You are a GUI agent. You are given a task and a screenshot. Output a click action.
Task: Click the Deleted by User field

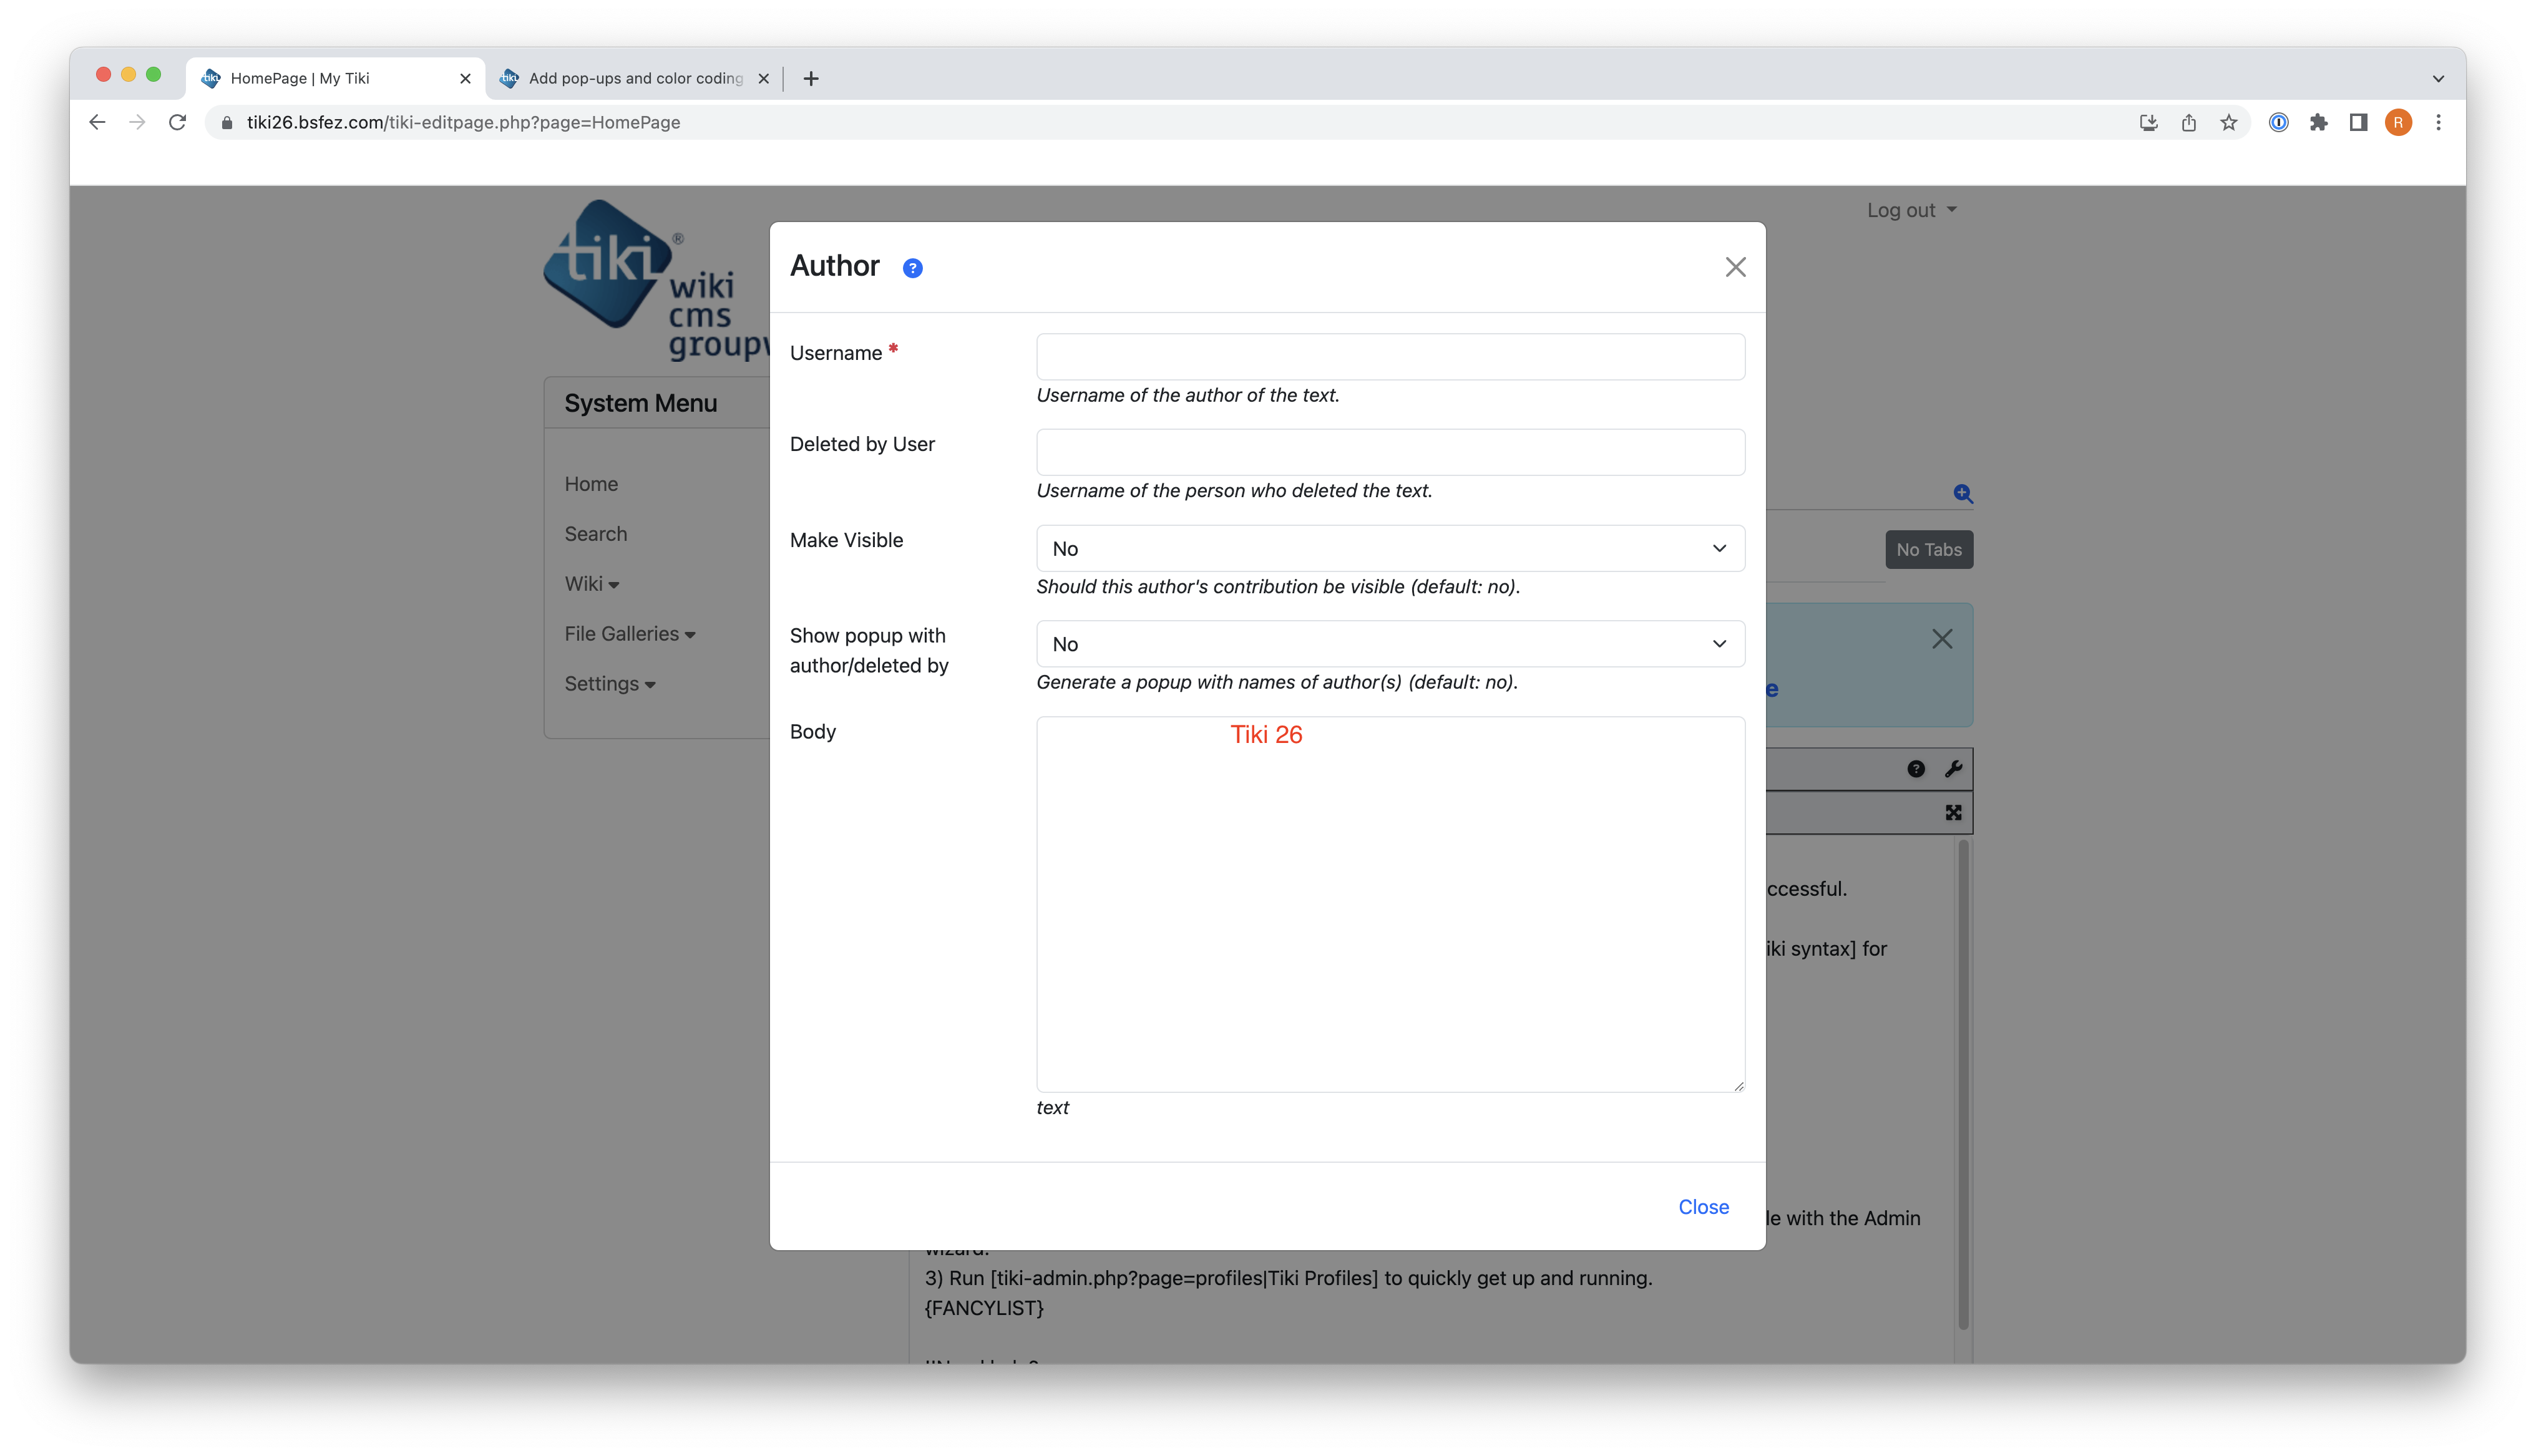(x=1390, y=452)
